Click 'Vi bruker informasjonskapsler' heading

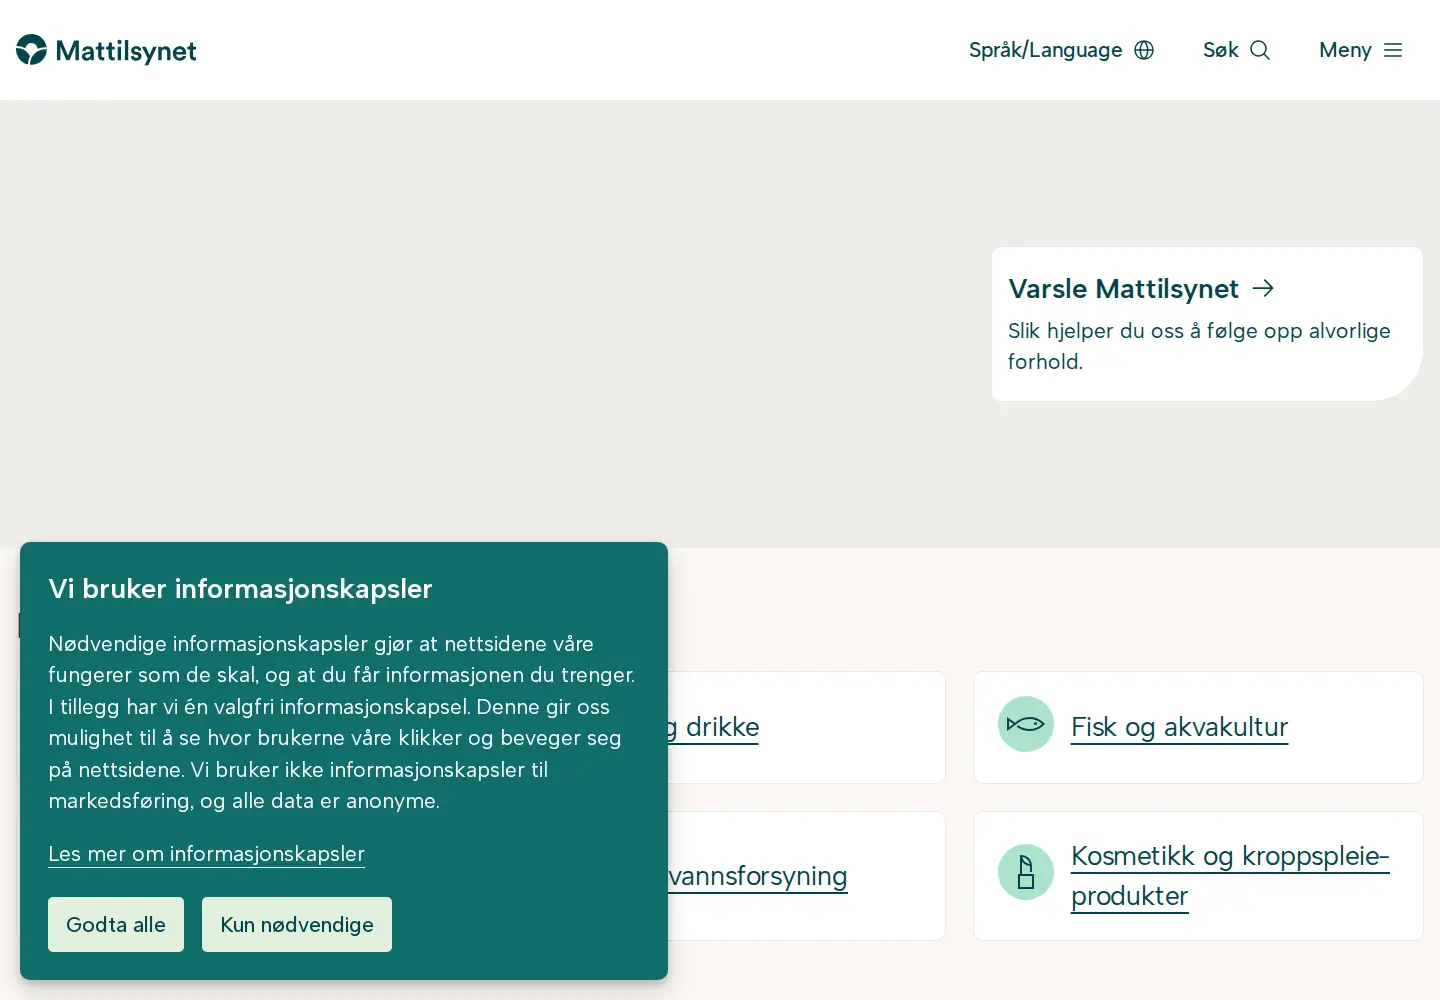(x=240, y=589)
